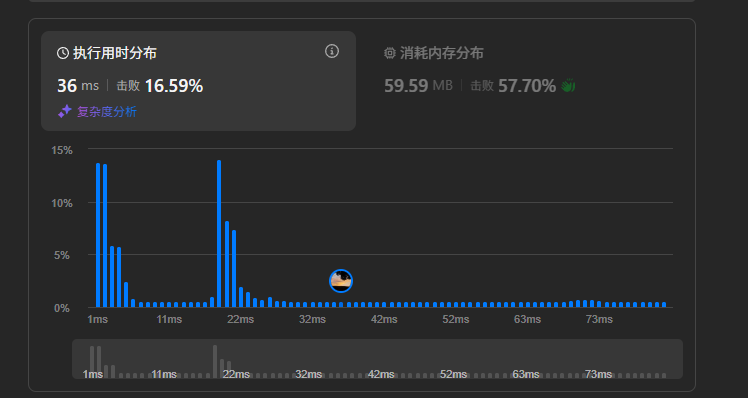Image resolution: width=748 pixels, height=398 pixels.
Task: Click the first bar at 1ms
Action: (98, 235)
